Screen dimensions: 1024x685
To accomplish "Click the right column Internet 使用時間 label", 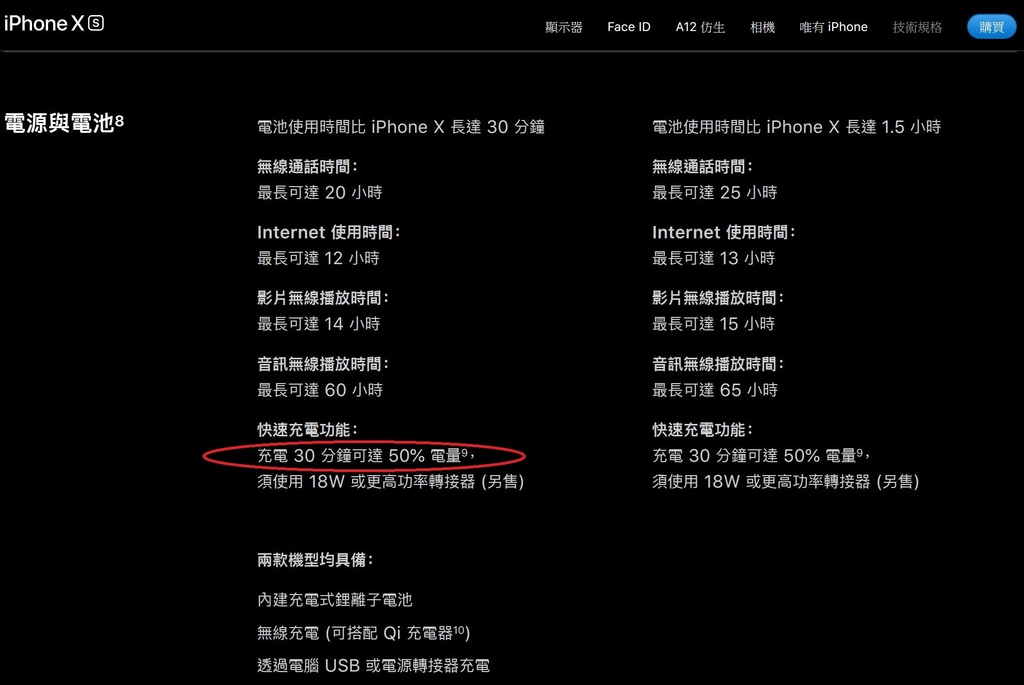I will point(724,232).
